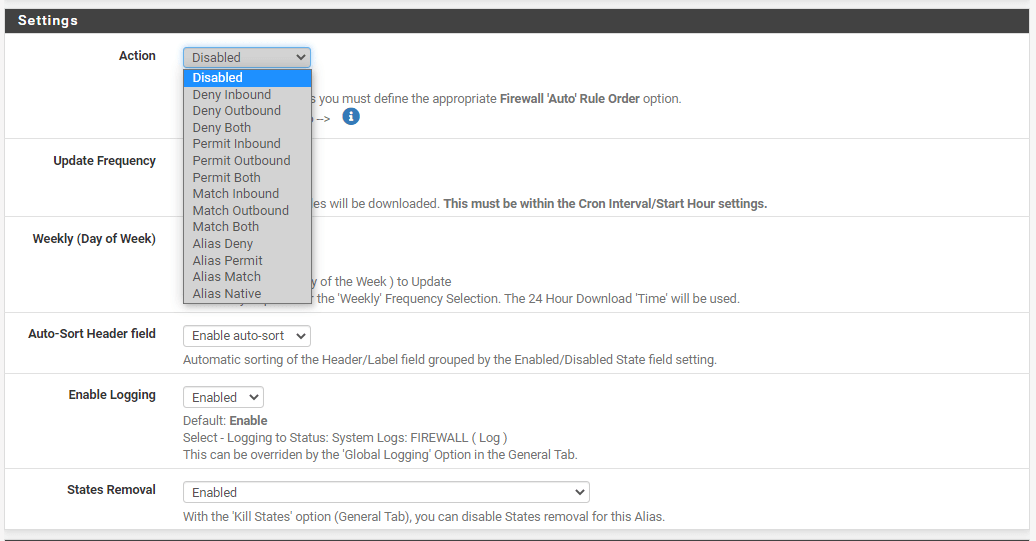Choose Deny Inbound option

click(x=247, y=95)
